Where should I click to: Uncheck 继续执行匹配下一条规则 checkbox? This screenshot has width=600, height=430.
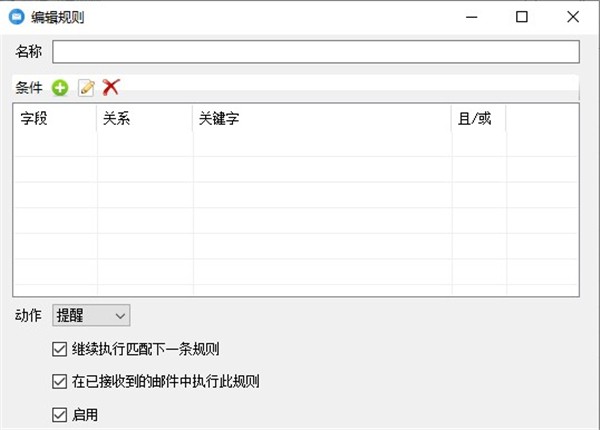tap(59, 349)
